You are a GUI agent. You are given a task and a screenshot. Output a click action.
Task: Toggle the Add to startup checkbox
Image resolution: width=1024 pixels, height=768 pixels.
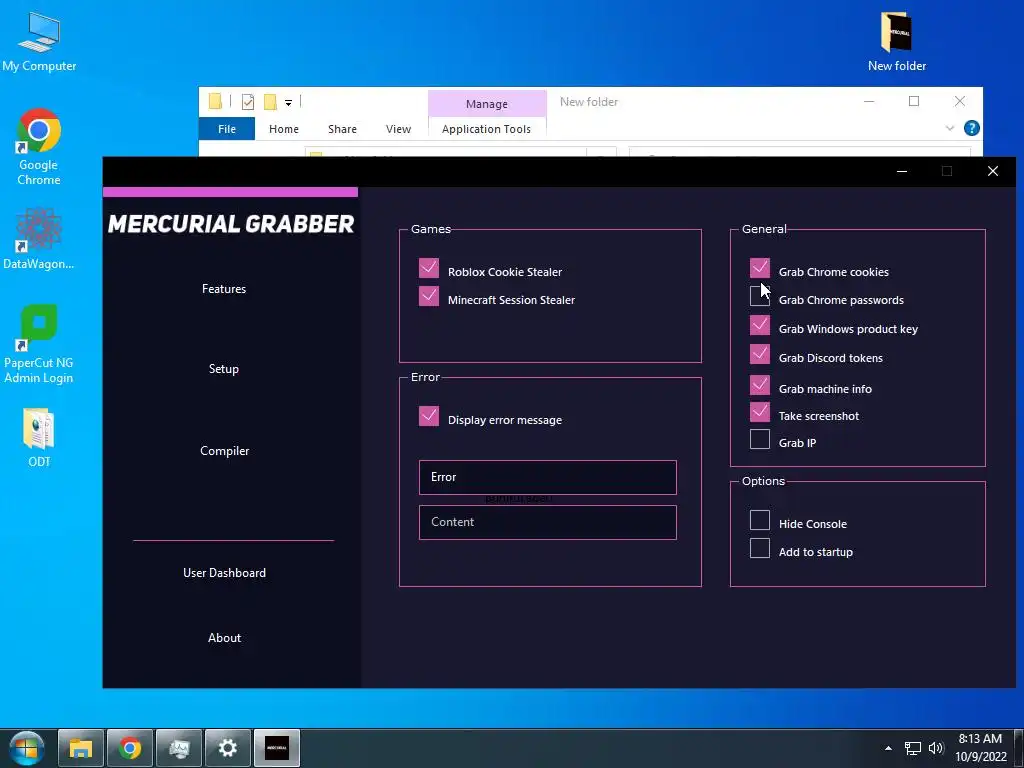point(760,548)
